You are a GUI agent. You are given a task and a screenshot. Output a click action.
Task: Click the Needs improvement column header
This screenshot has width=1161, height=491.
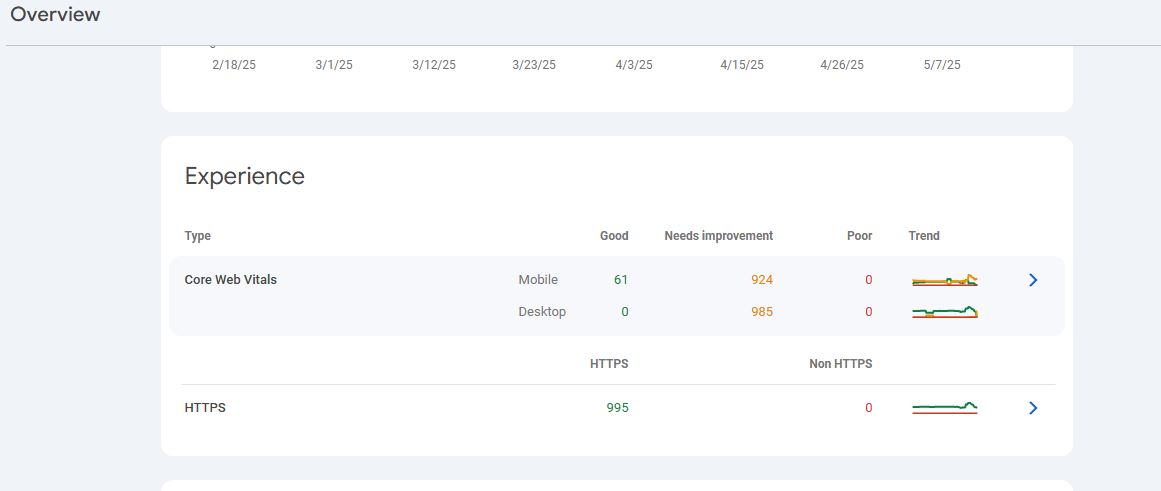pos(718,236)
